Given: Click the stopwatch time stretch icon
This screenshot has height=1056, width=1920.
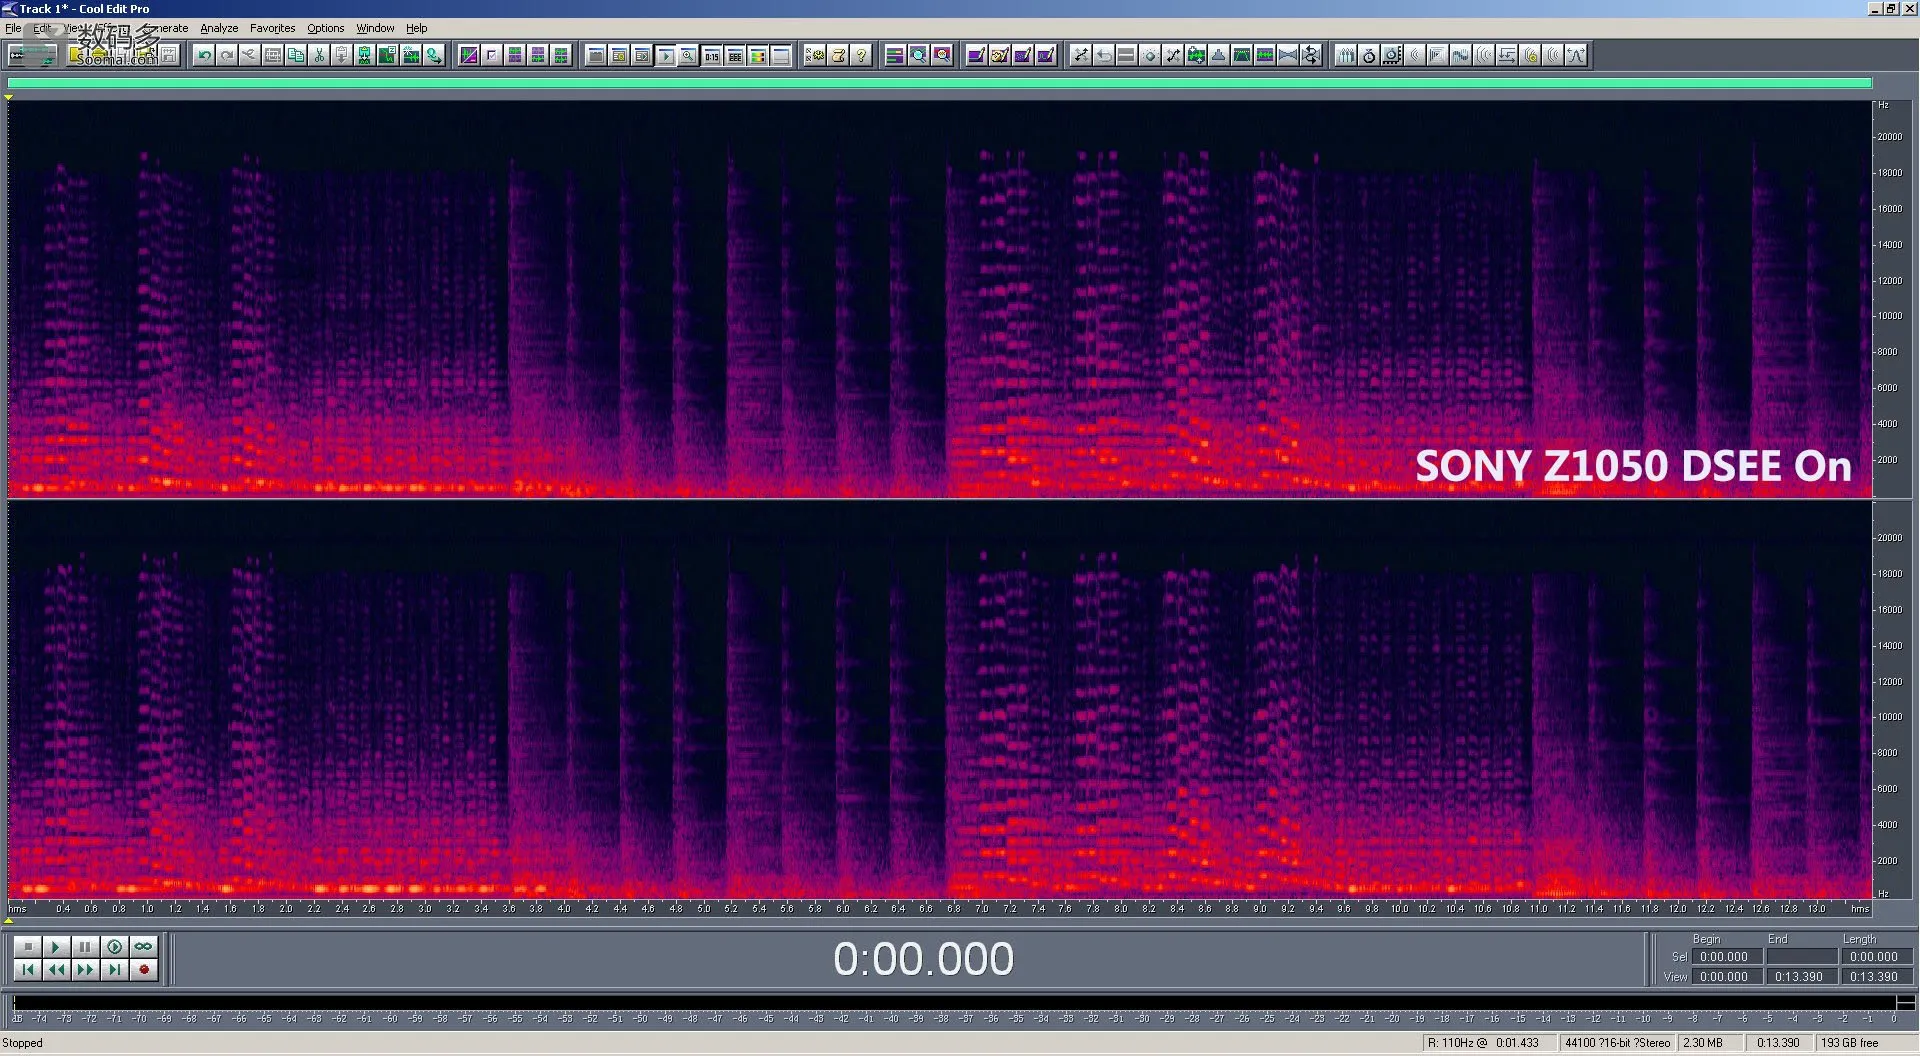Looking at the screenshot, I should (x=1369, y=55).
